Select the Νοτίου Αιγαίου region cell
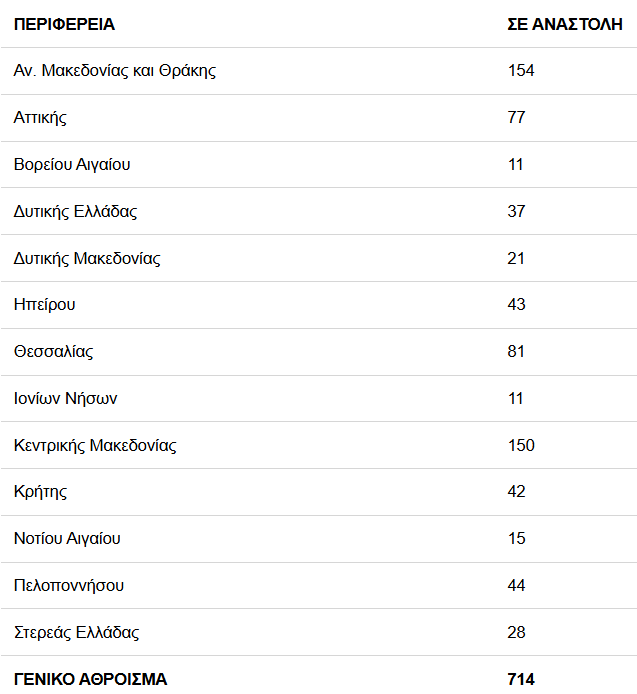 67,539
